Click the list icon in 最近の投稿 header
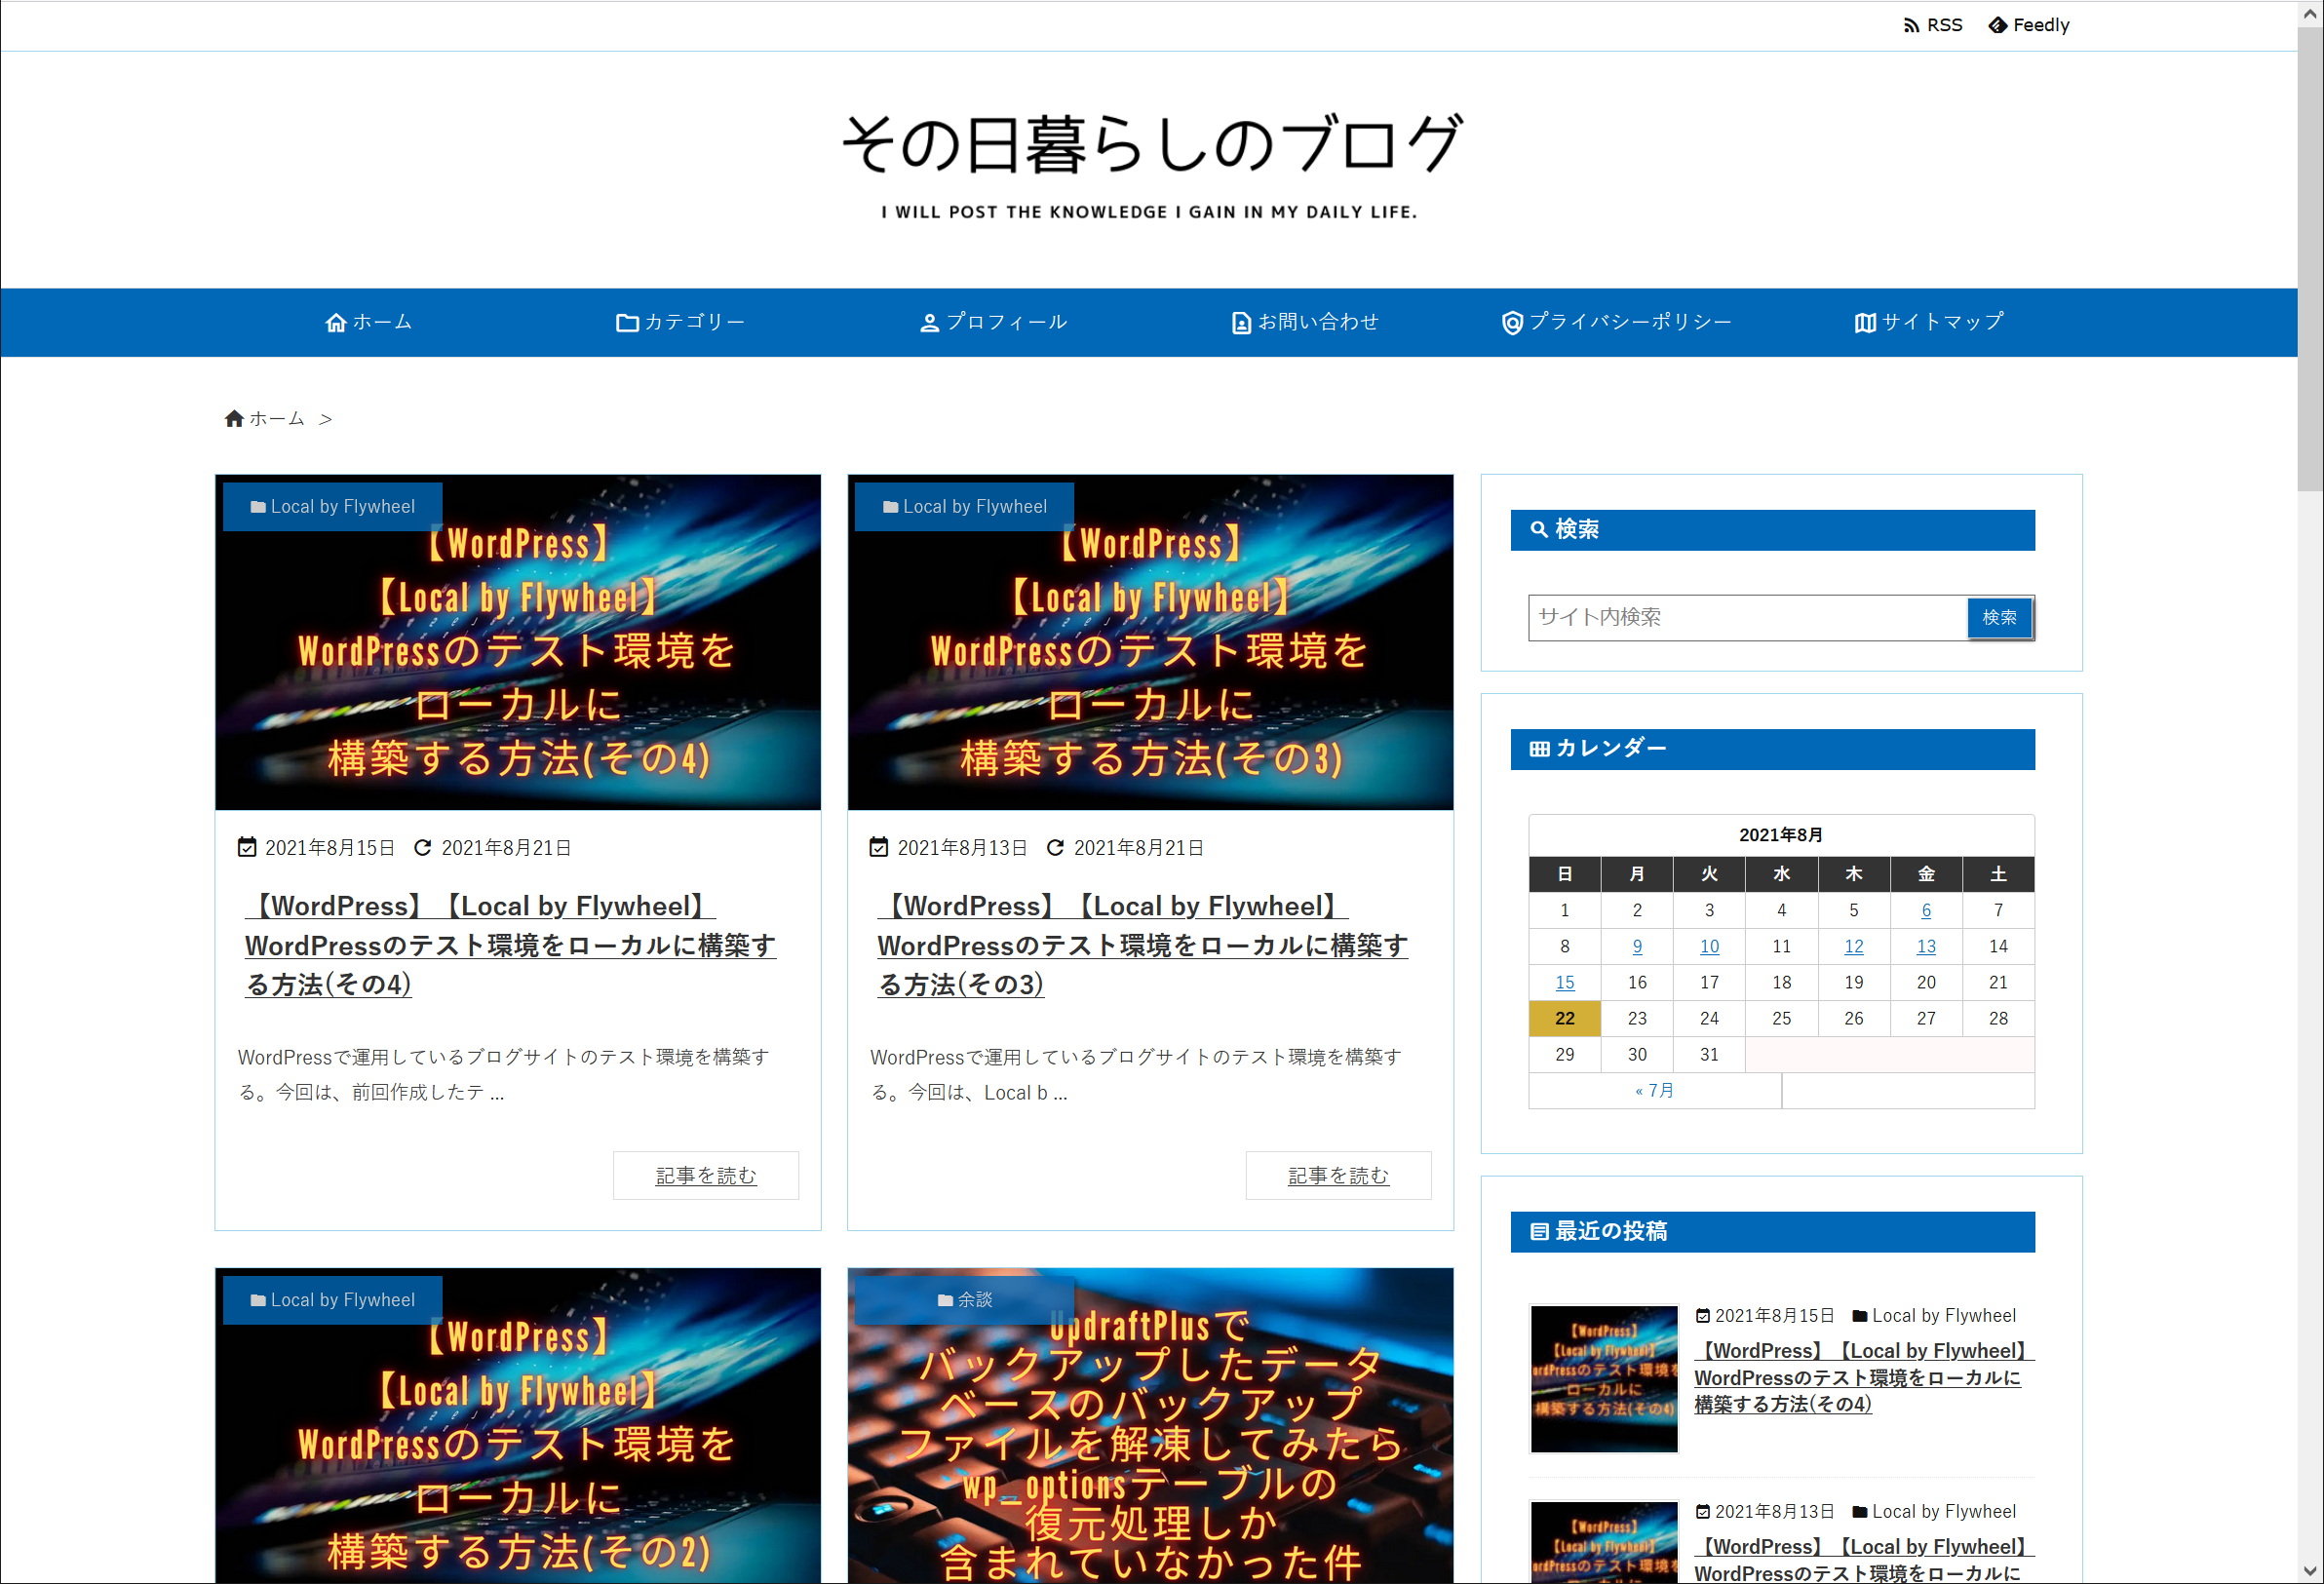The image size is (2324, 1584). tap(1540, 1231)
